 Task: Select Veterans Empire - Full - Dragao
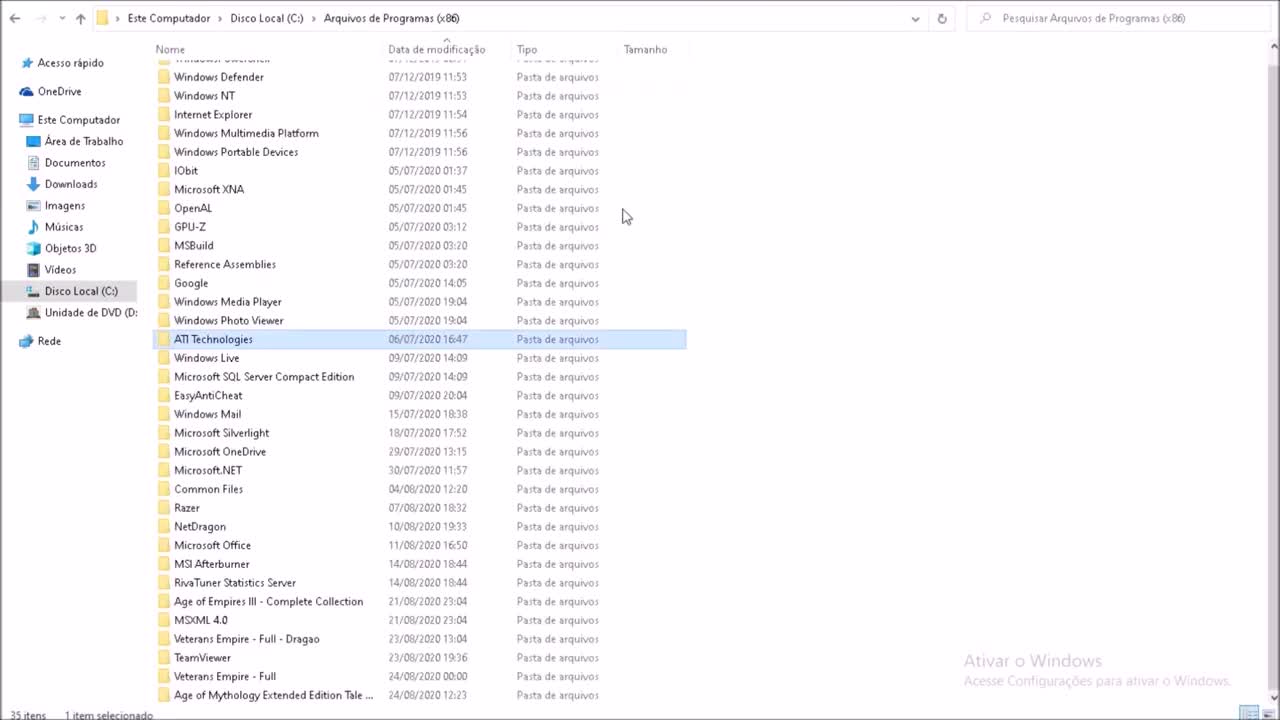click(x=247, y=639)
